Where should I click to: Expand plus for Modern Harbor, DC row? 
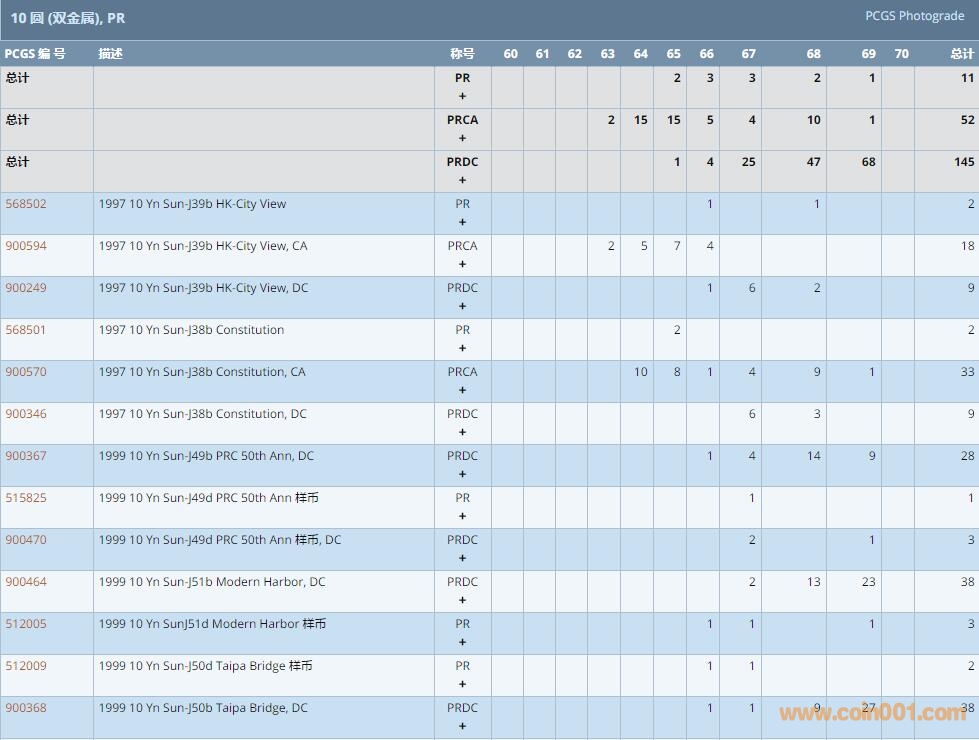pos(462,601)
